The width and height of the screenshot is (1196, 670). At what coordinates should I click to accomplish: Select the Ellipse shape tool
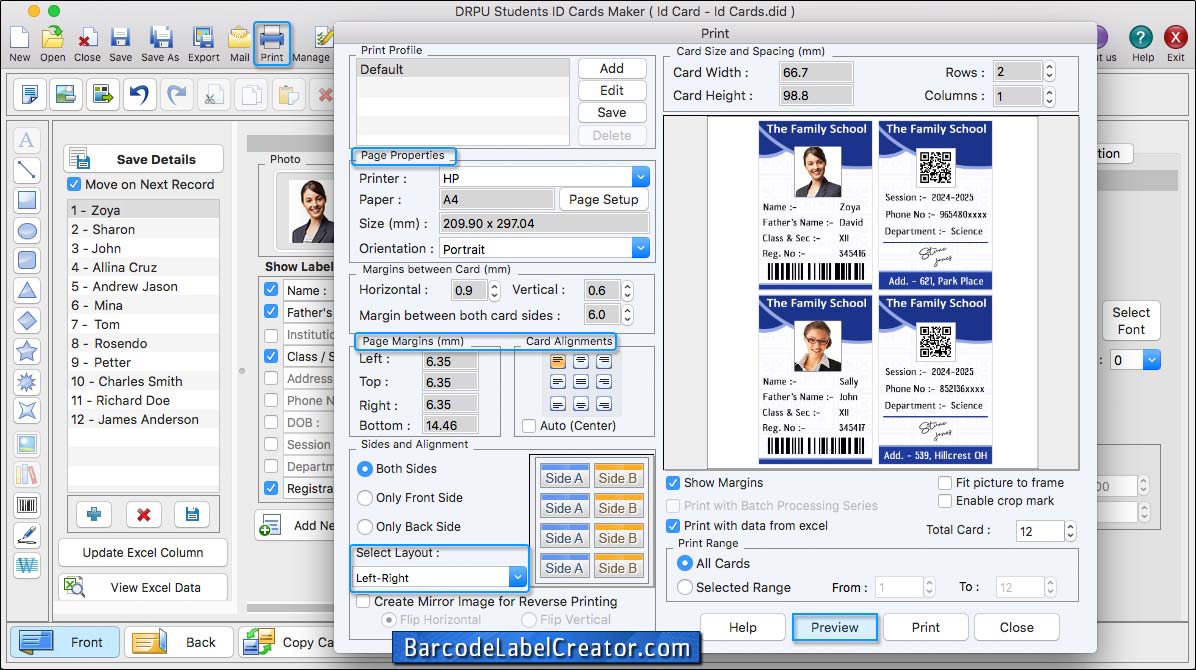(27, 230)
